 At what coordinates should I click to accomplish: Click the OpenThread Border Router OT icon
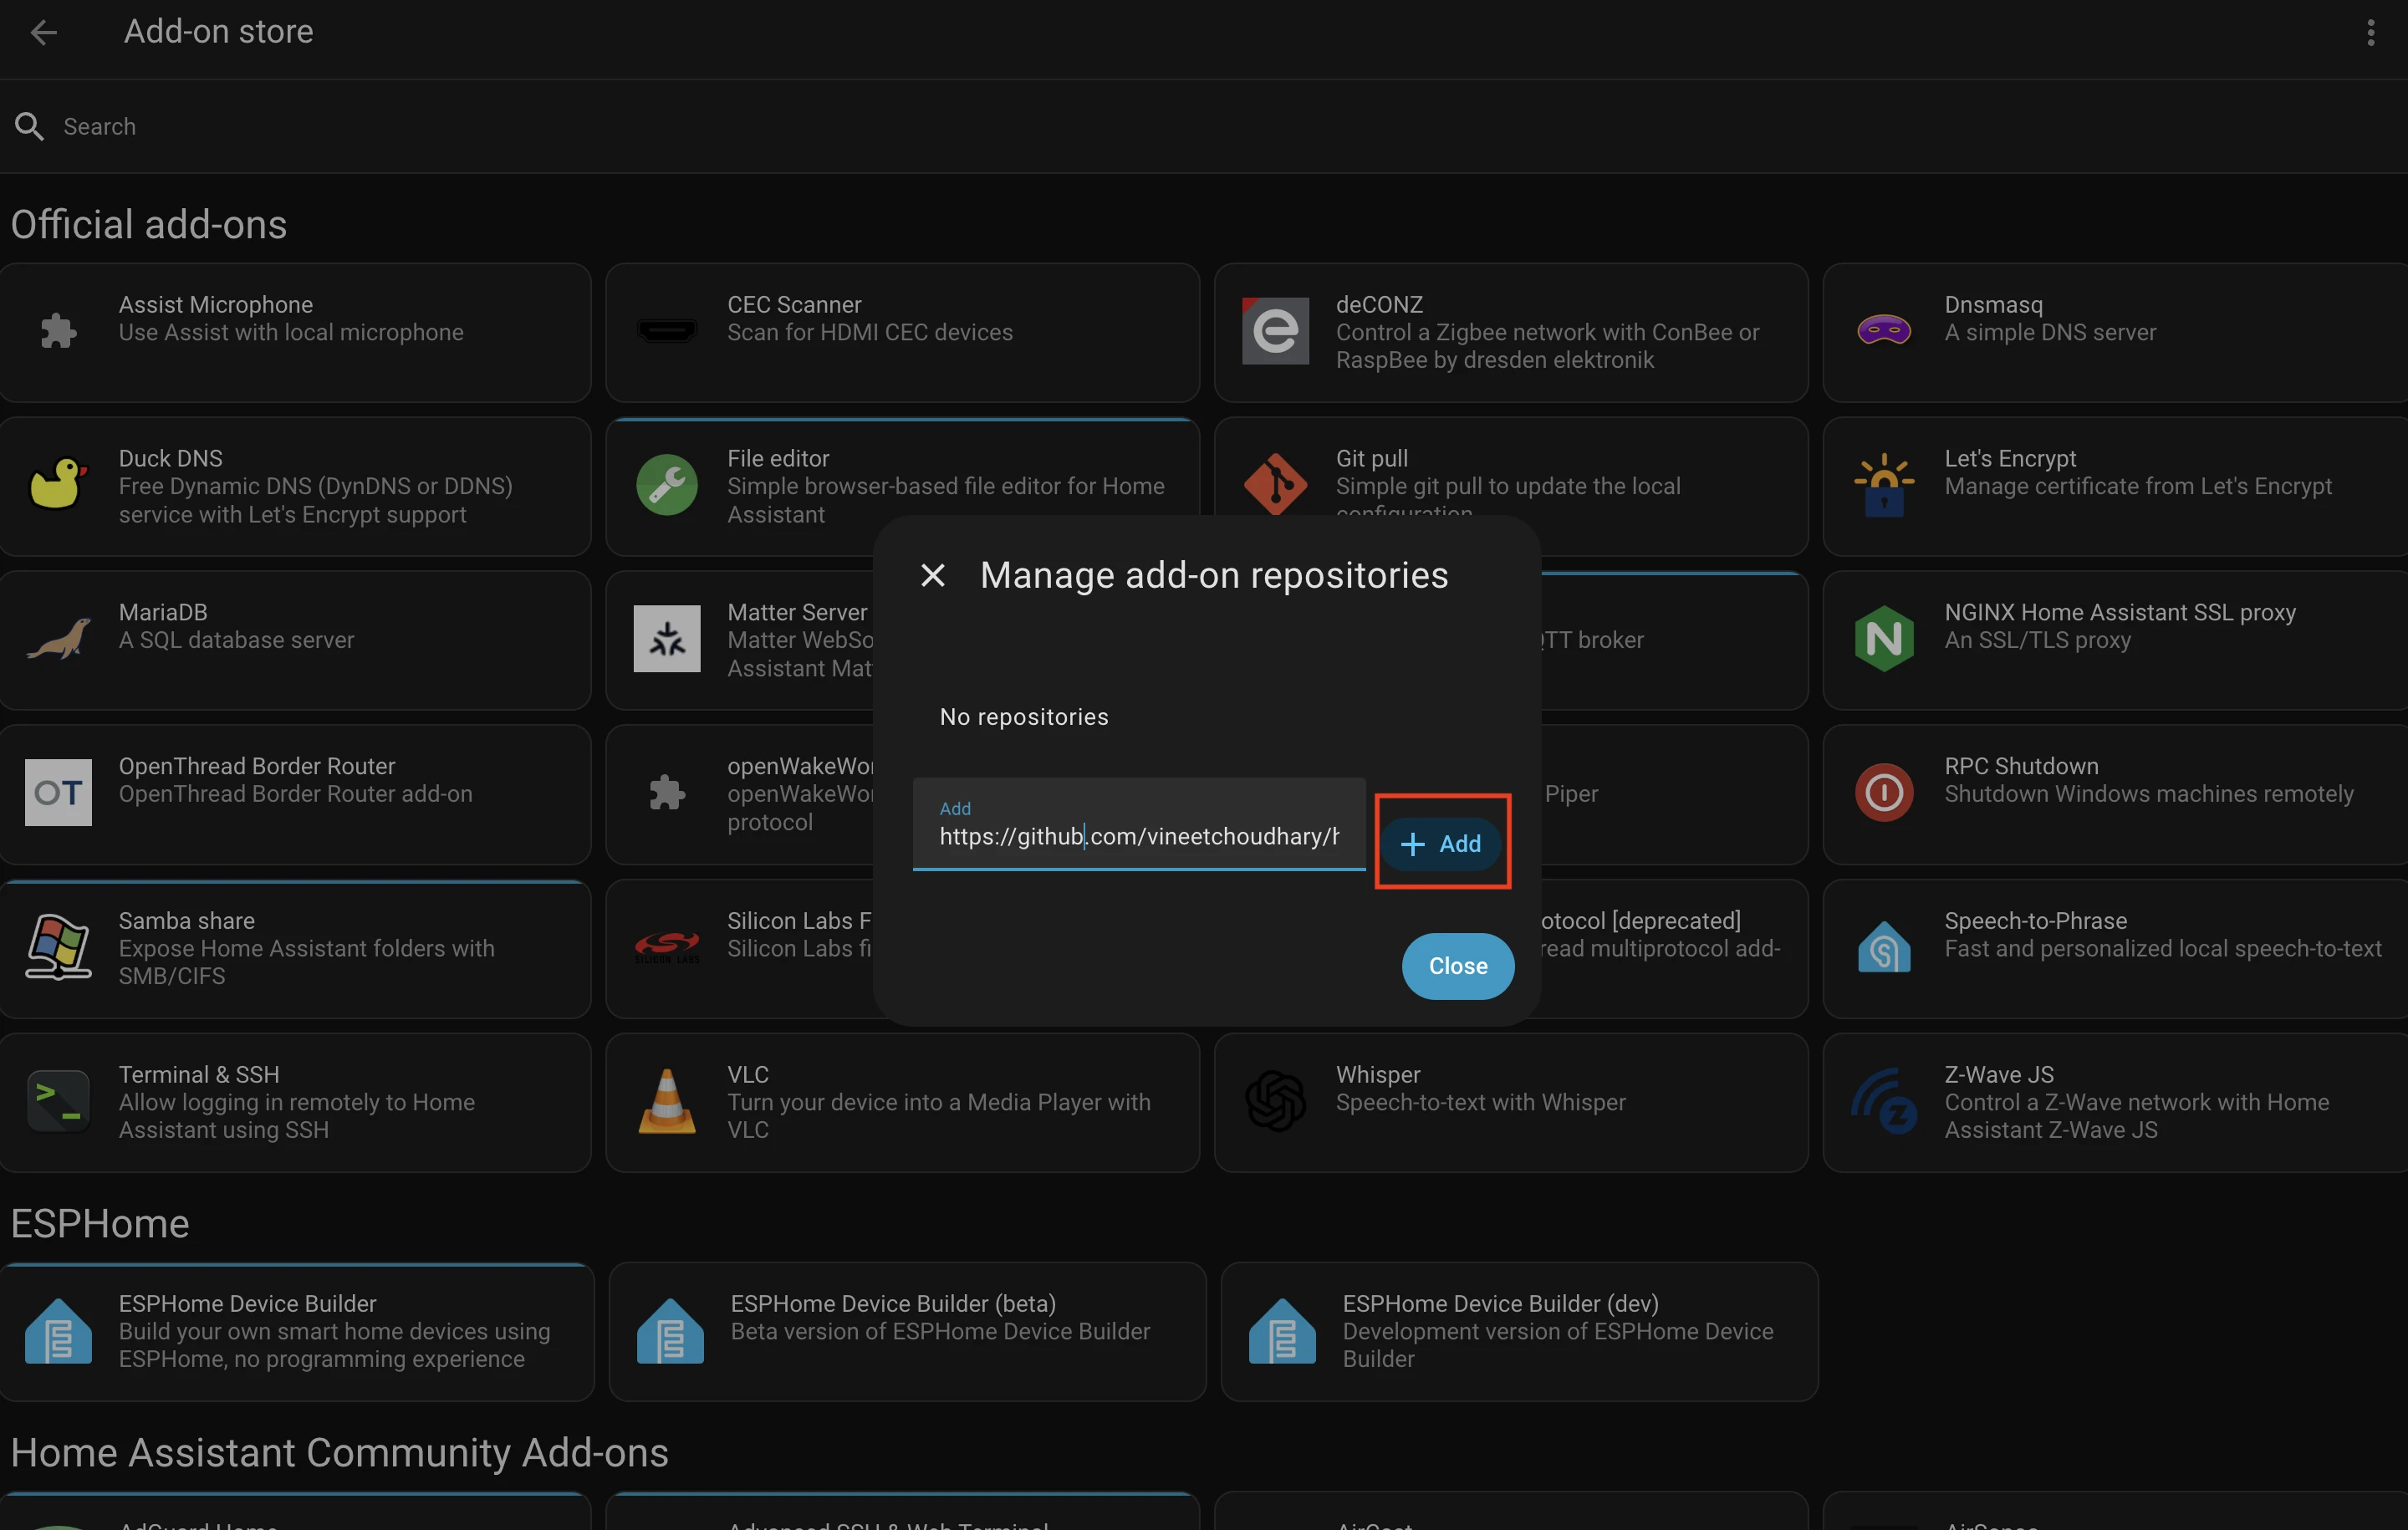click(x=58, y=792)
